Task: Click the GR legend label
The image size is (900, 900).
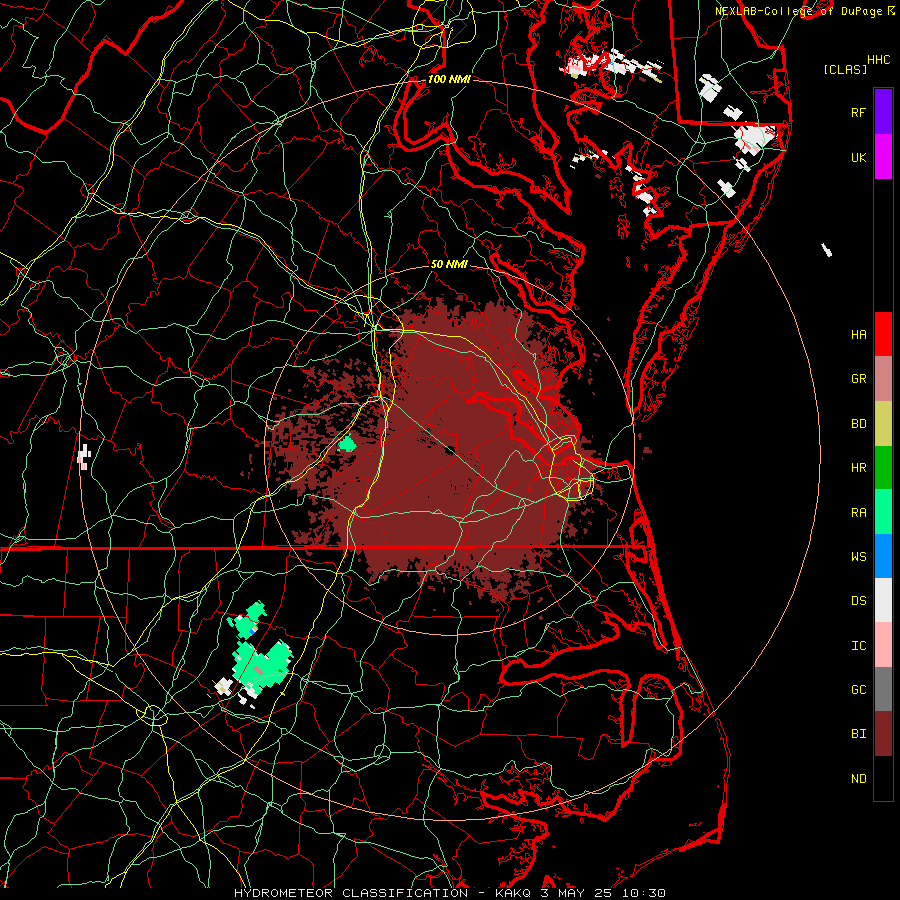Action: [859, 379]
